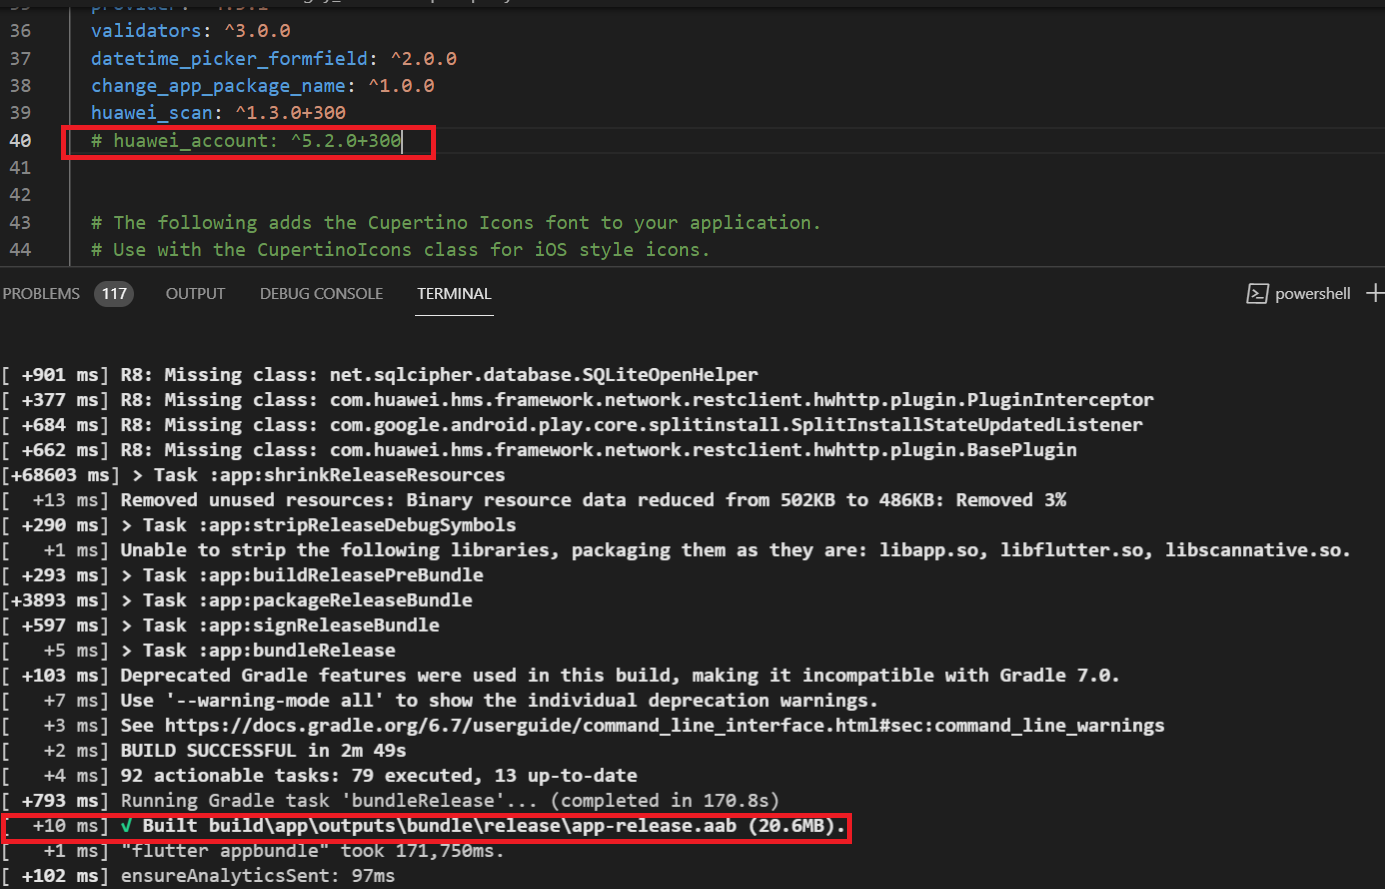This screenshot has height=892, width=1385.
Task: Click the Task :app:packageReleaseBundle line
Action: pyautogui.click(x=237, y=600)
